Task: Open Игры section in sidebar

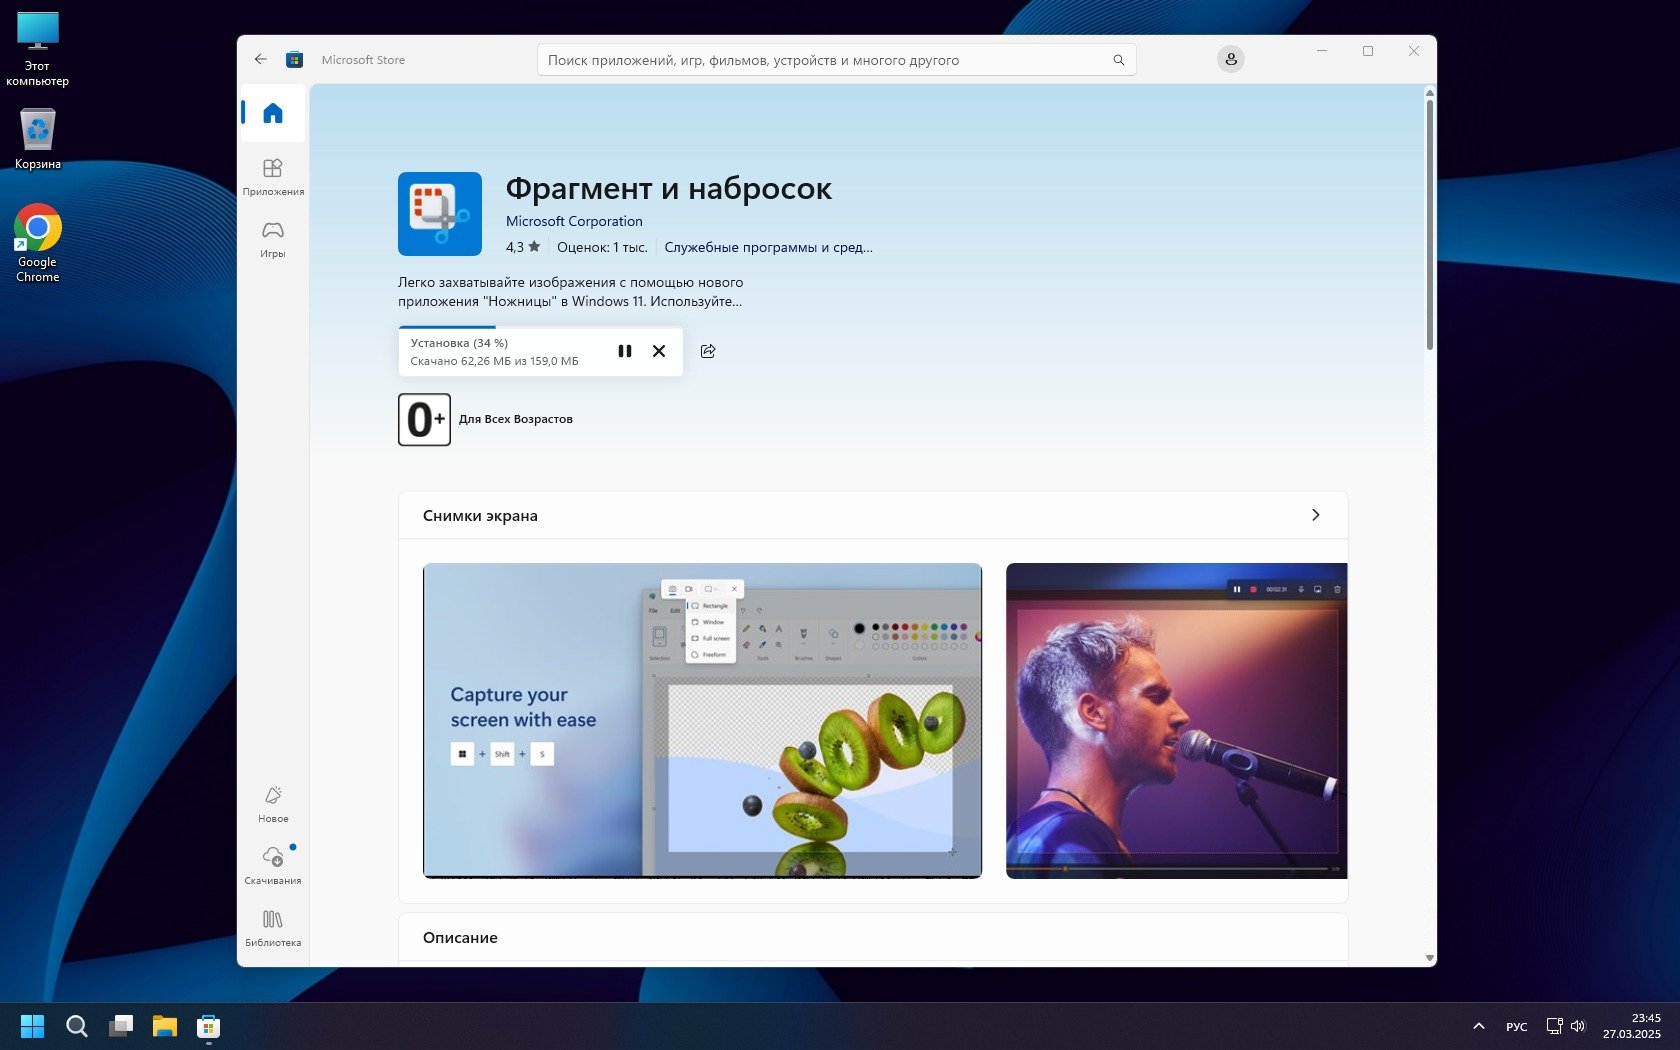Action: (x=273, y=239)
